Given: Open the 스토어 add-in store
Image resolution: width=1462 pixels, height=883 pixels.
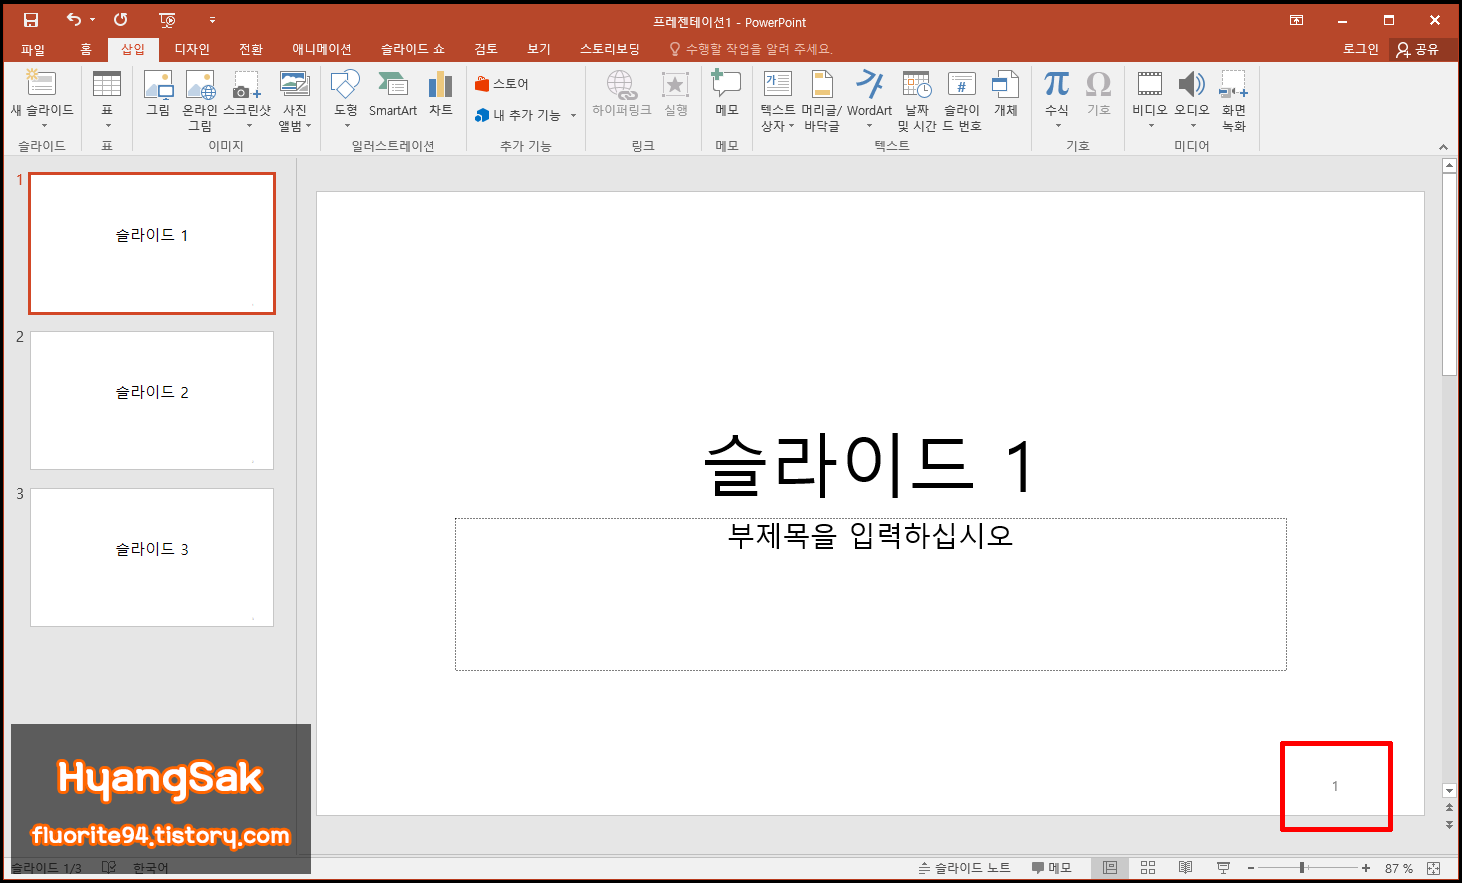Looking at the screenshot, I should point(502,84).
